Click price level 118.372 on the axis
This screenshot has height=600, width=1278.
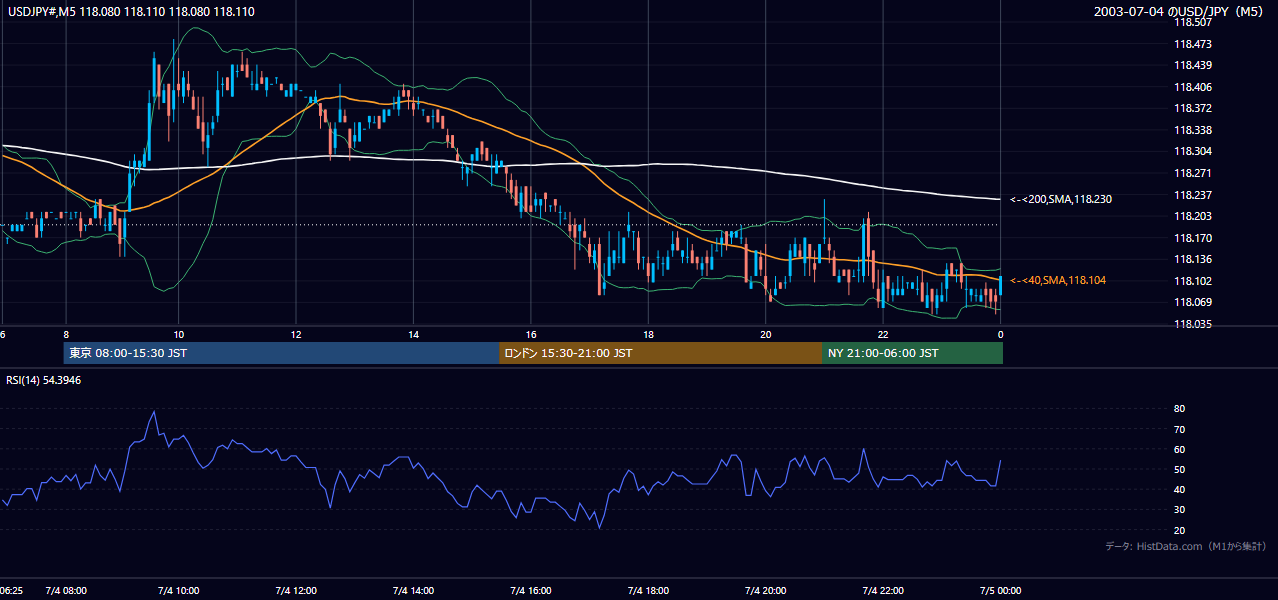tap(1193, 108)
